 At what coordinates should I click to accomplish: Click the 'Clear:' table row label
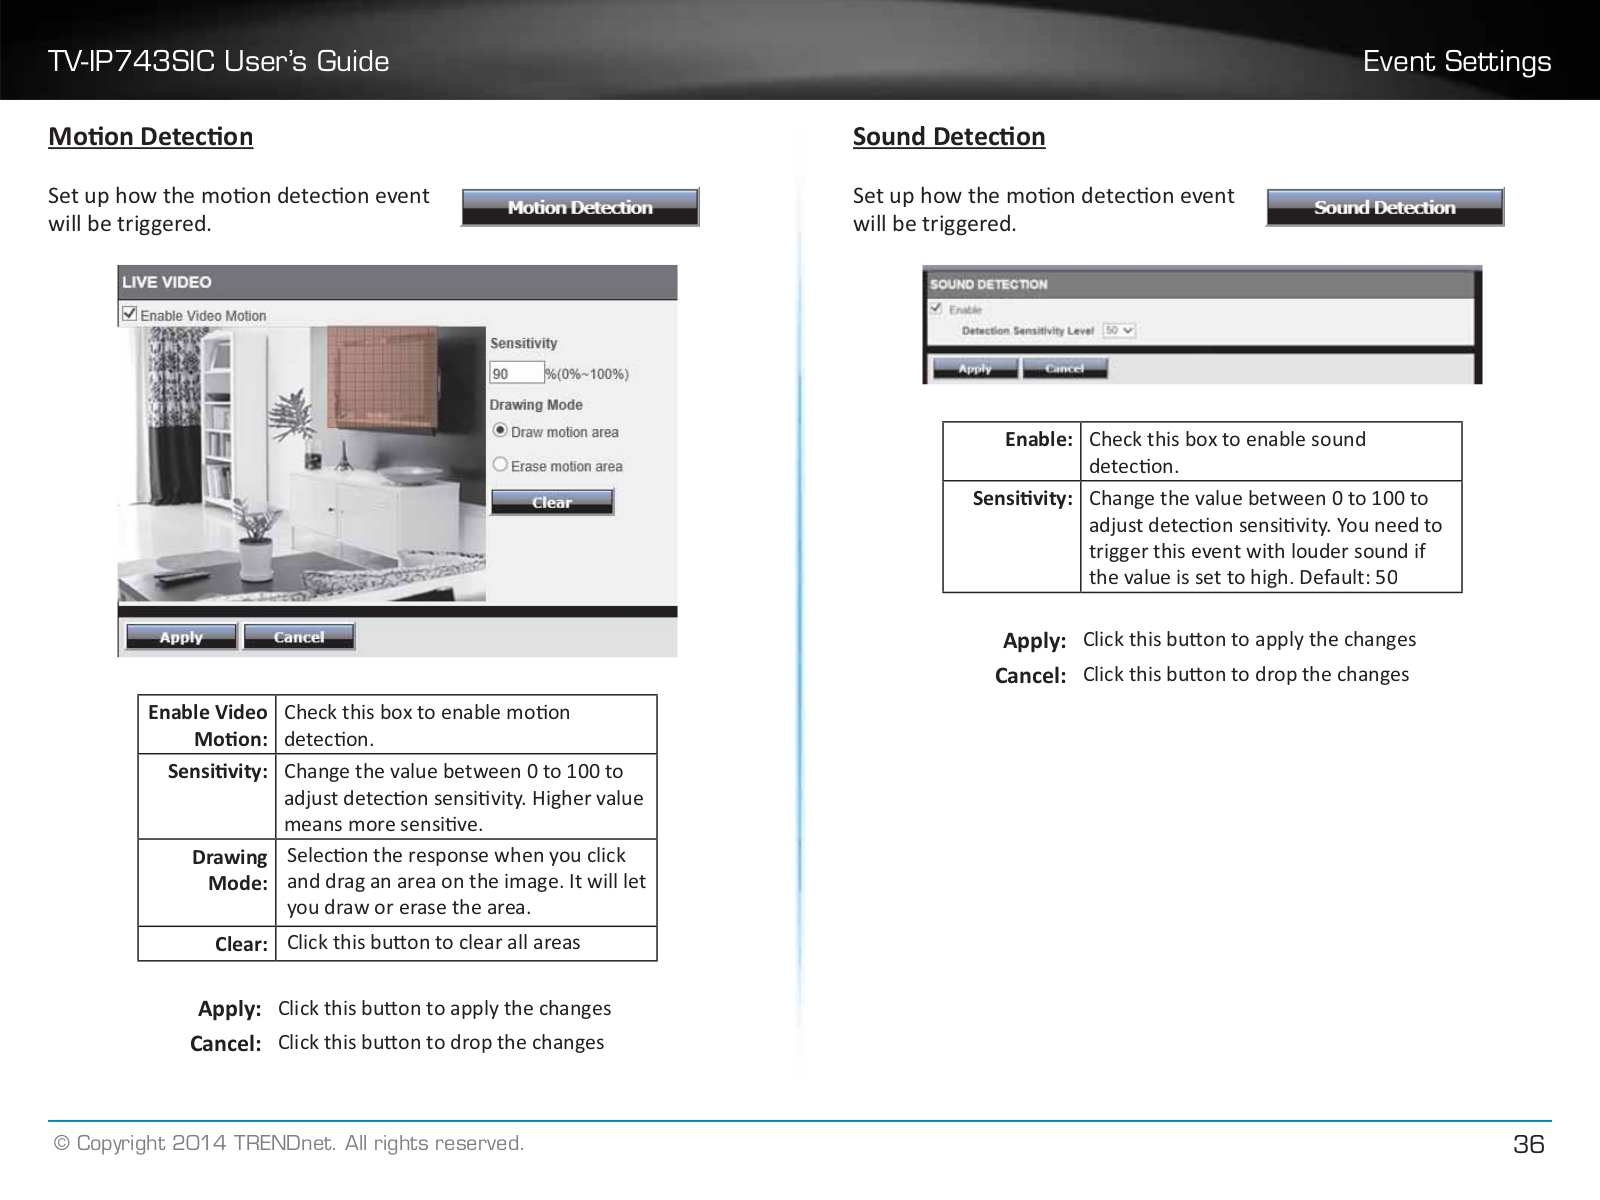(x=242, y=944)
